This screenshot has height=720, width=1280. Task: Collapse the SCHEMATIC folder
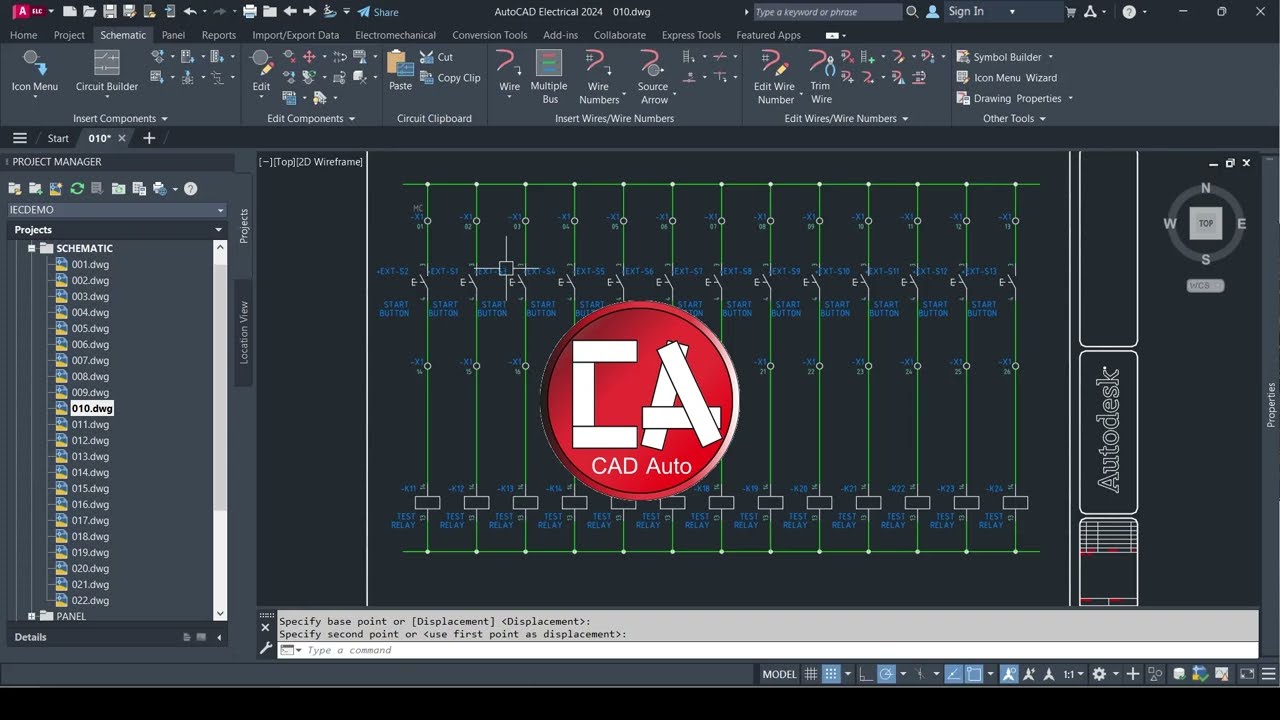pyautogui.click(x=32, y=248)
